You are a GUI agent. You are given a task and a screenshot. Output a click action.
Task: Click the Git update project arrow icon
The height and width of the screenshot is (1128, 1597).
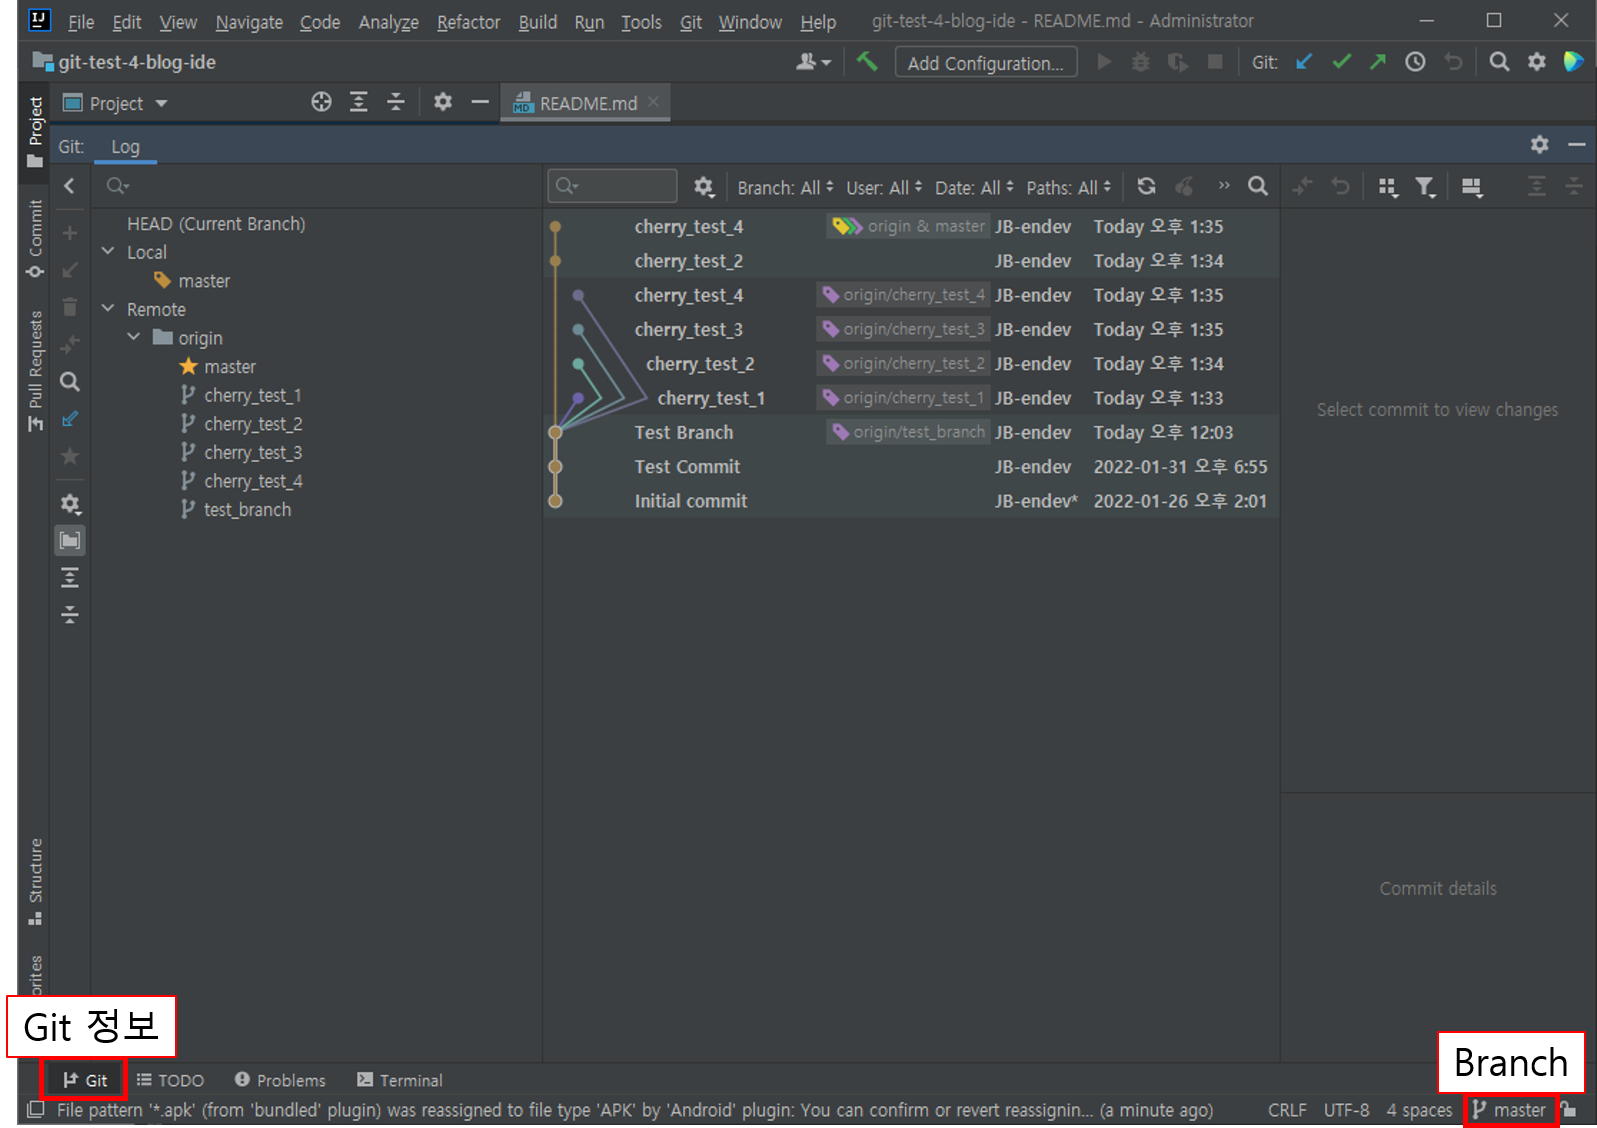pos(1303,62)
